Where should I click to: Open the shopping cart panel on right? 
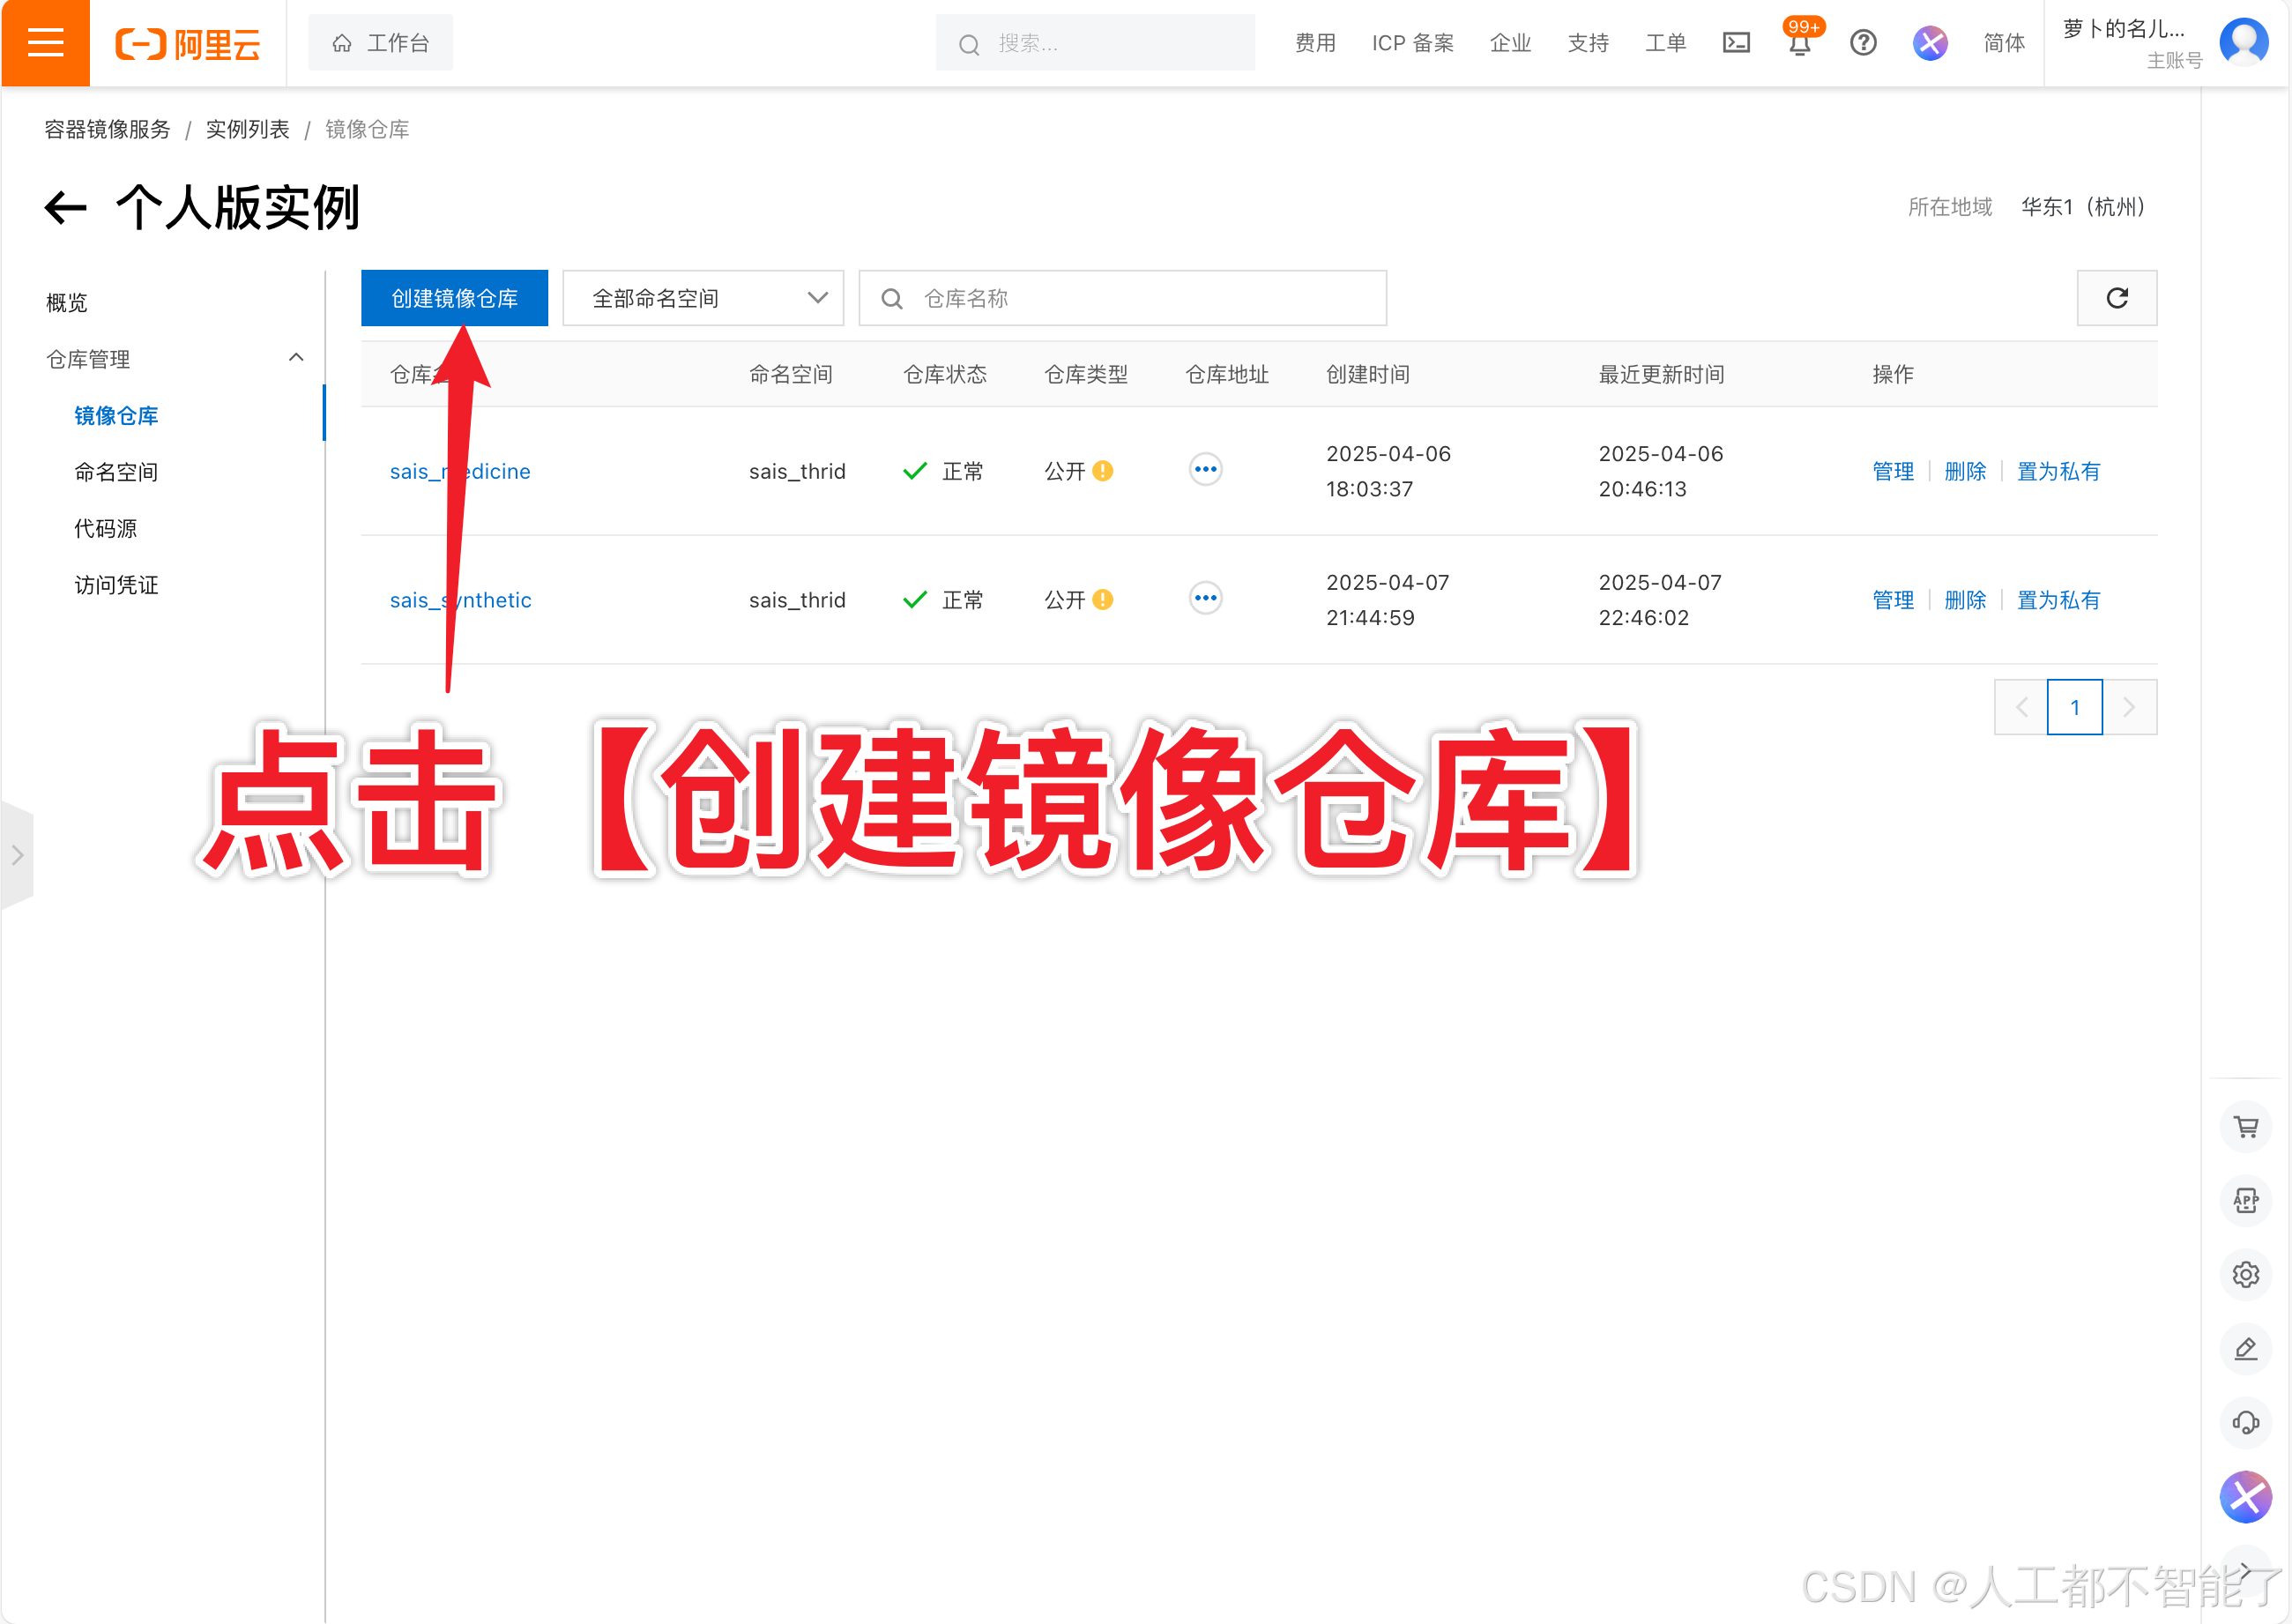click(2246, 1126)
